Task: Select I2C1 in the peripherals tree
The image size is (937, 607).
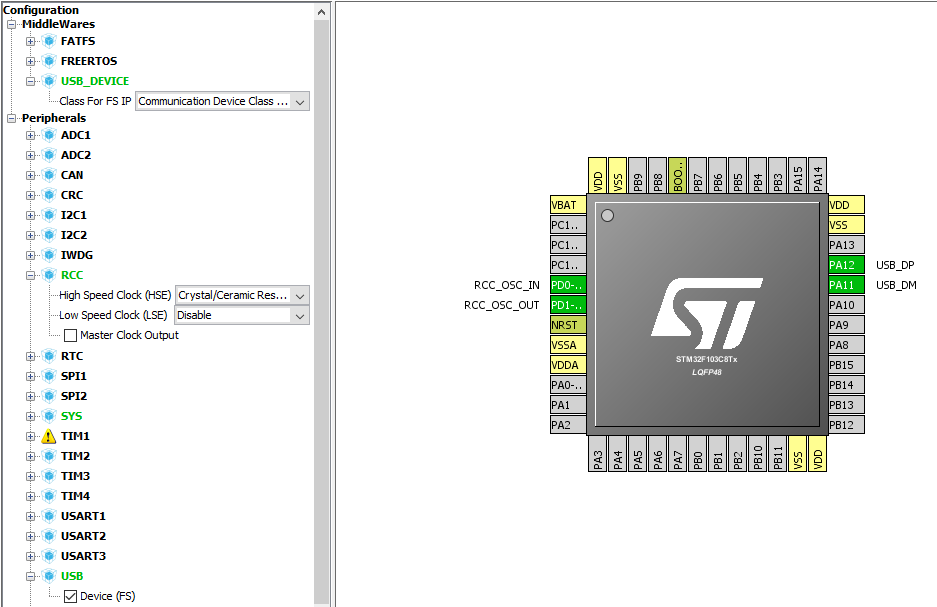Action: [74, 215]
